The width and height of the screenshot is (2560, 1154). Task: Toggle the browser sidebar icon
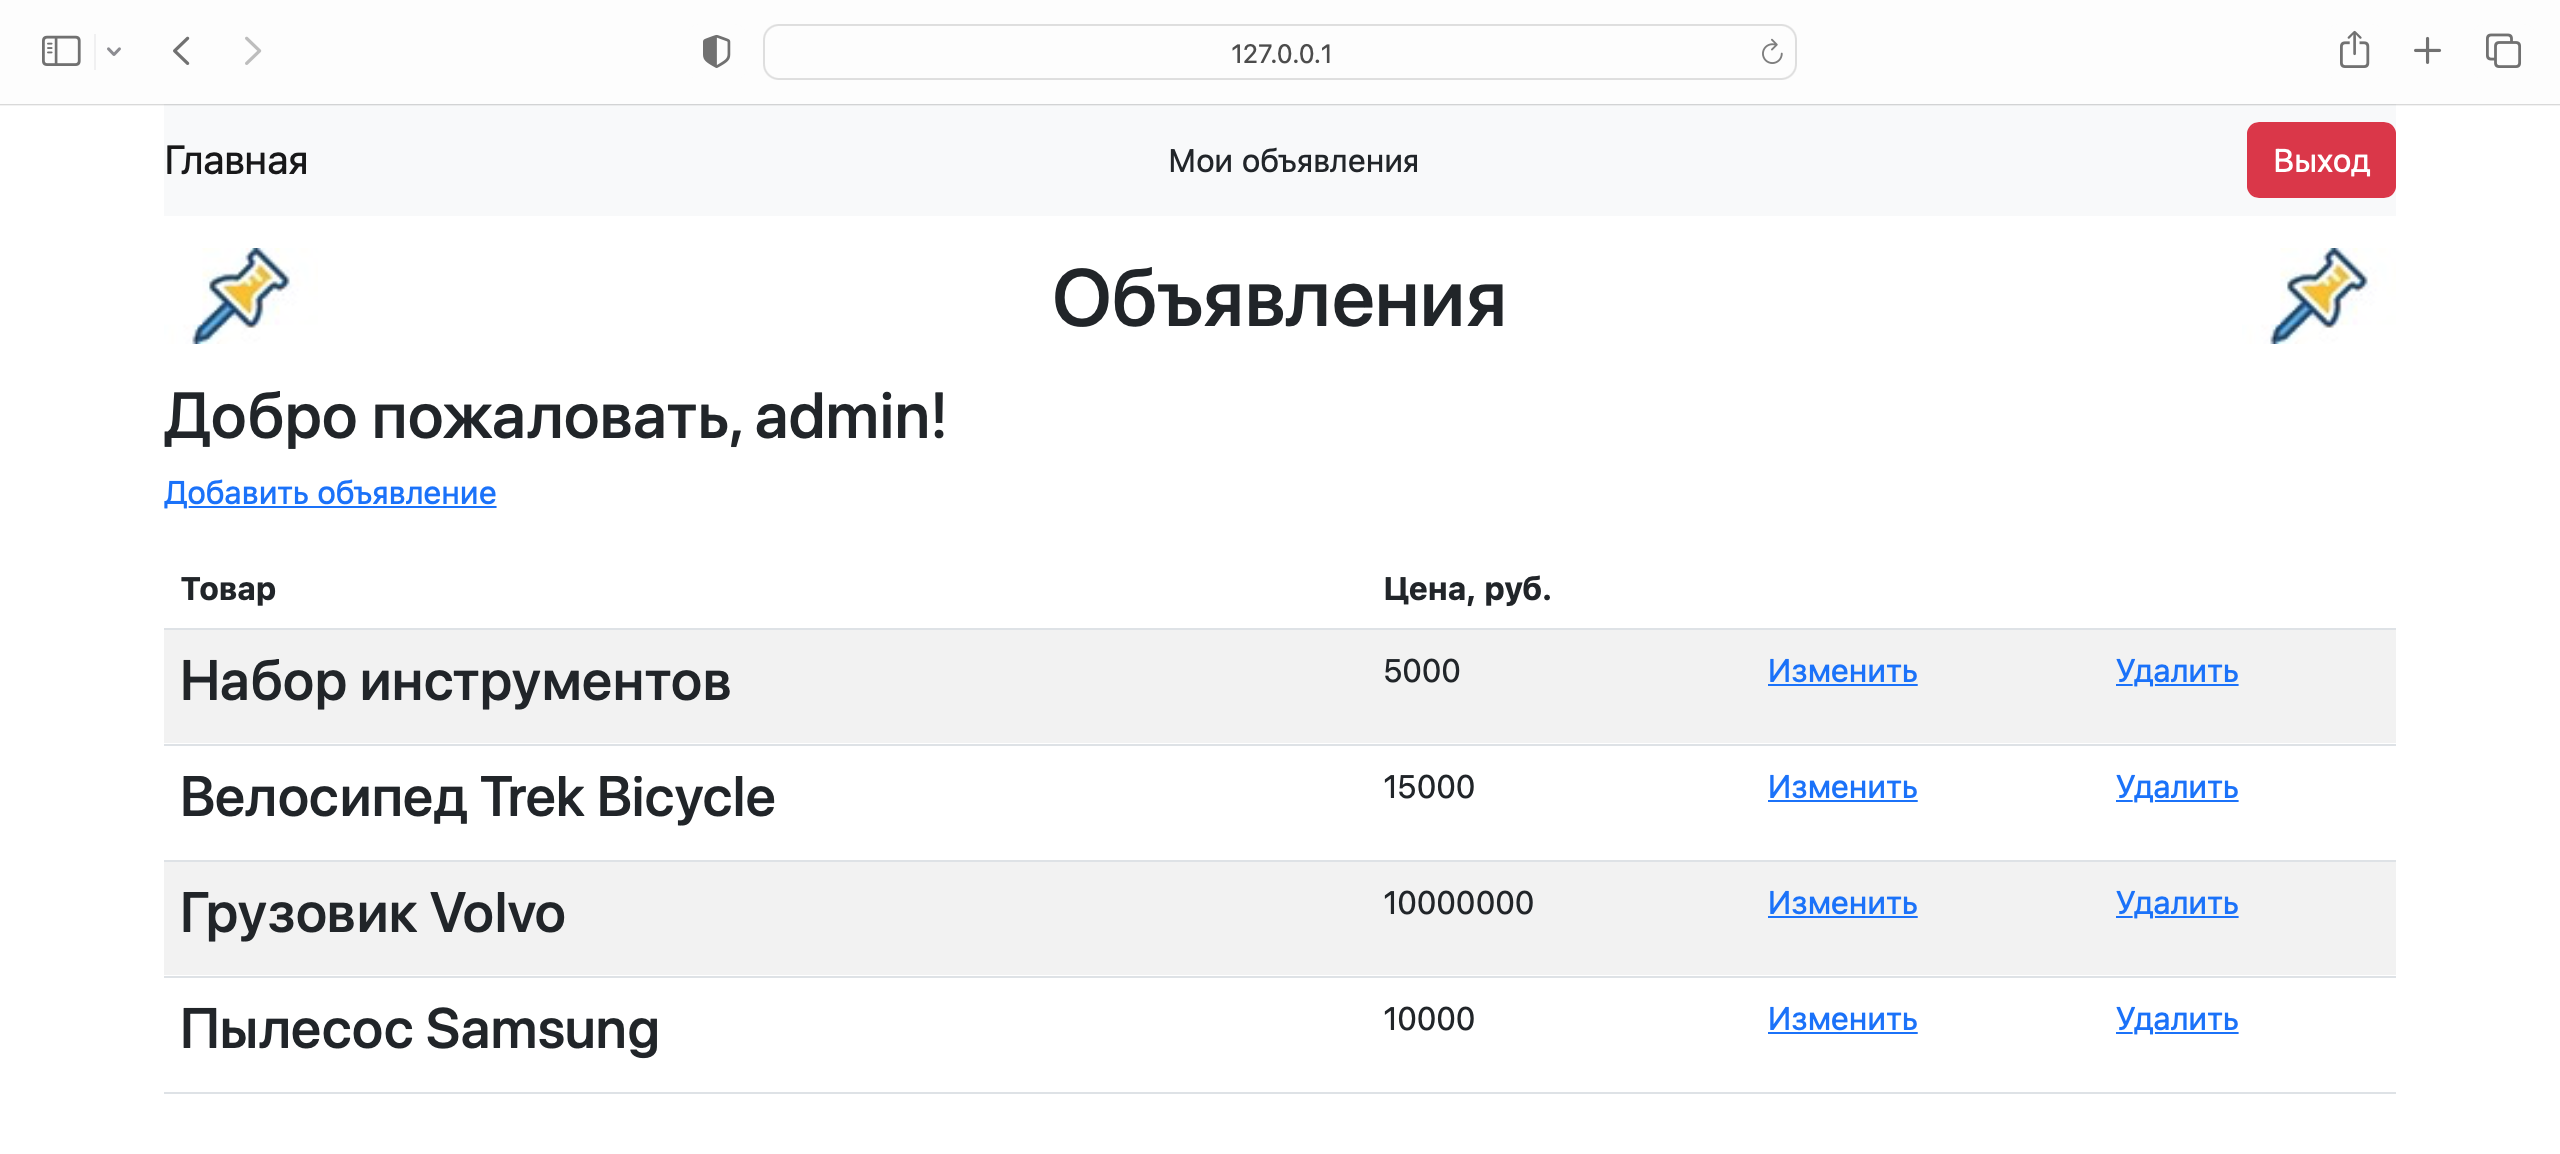62,51
